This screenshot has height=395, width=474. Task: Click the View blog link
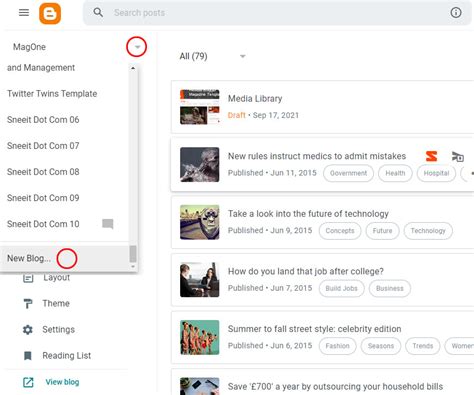pos(62,382)
